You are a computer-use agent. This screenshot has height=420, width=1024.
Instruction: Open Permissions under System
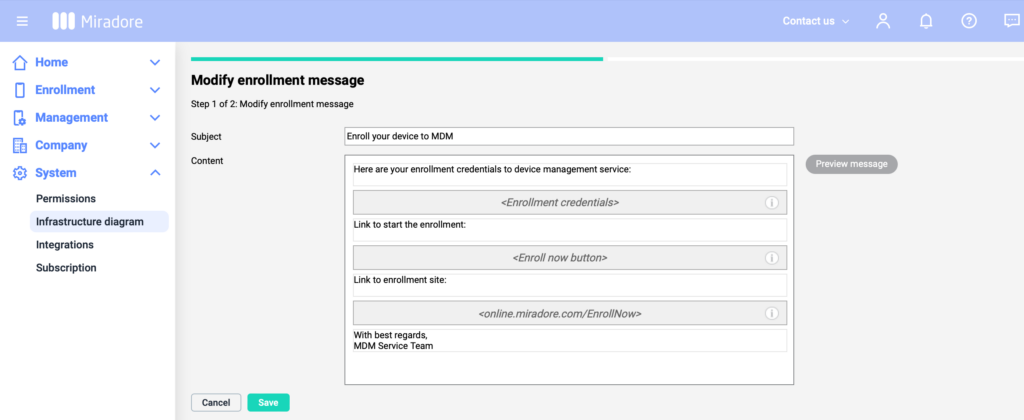coord(66,199)
